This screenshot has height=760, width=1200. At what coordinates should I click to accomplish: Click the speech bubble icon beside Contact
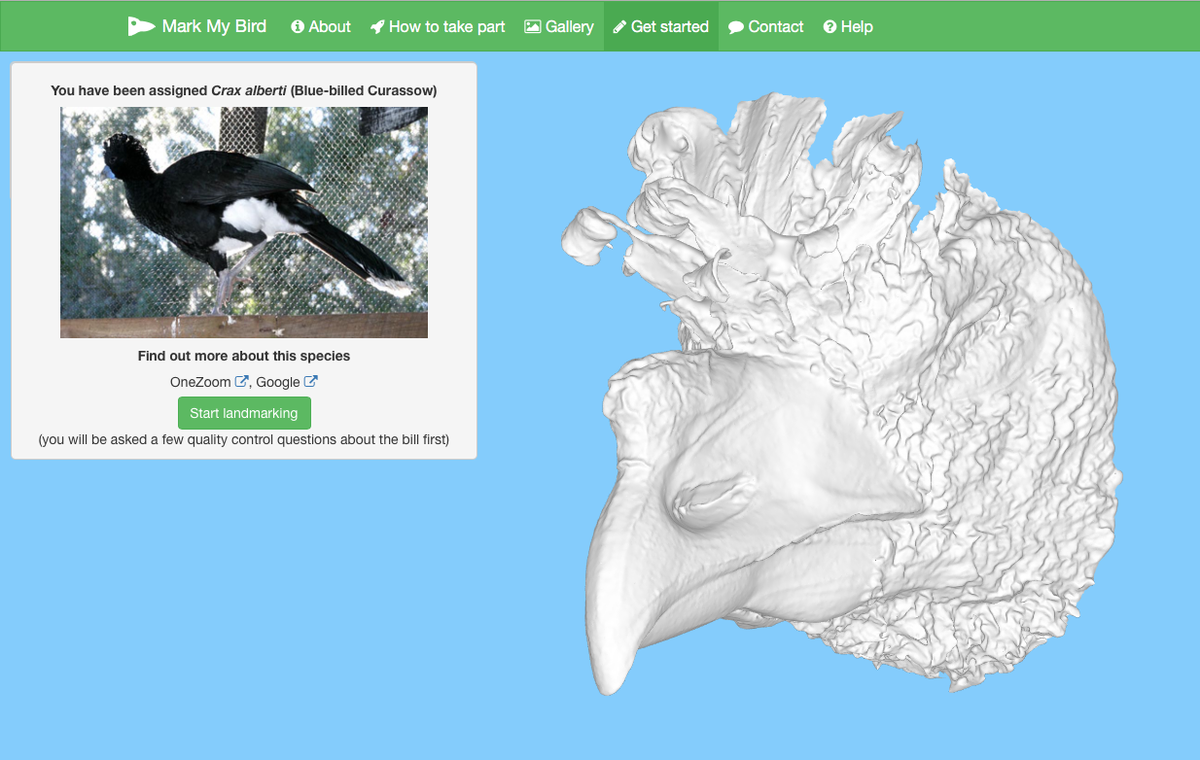point(736,27)
